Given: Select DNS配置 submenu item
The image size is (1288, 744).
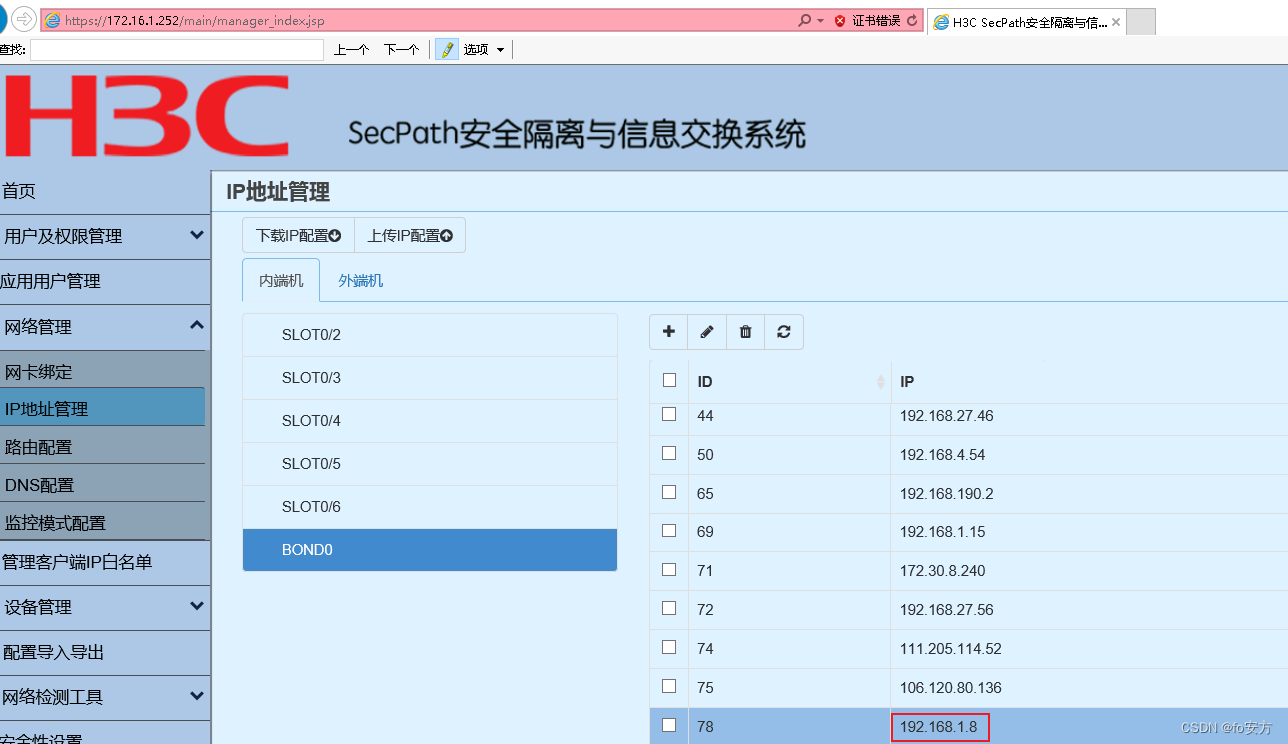Looking at the screenshot, I should pos(102,485).
